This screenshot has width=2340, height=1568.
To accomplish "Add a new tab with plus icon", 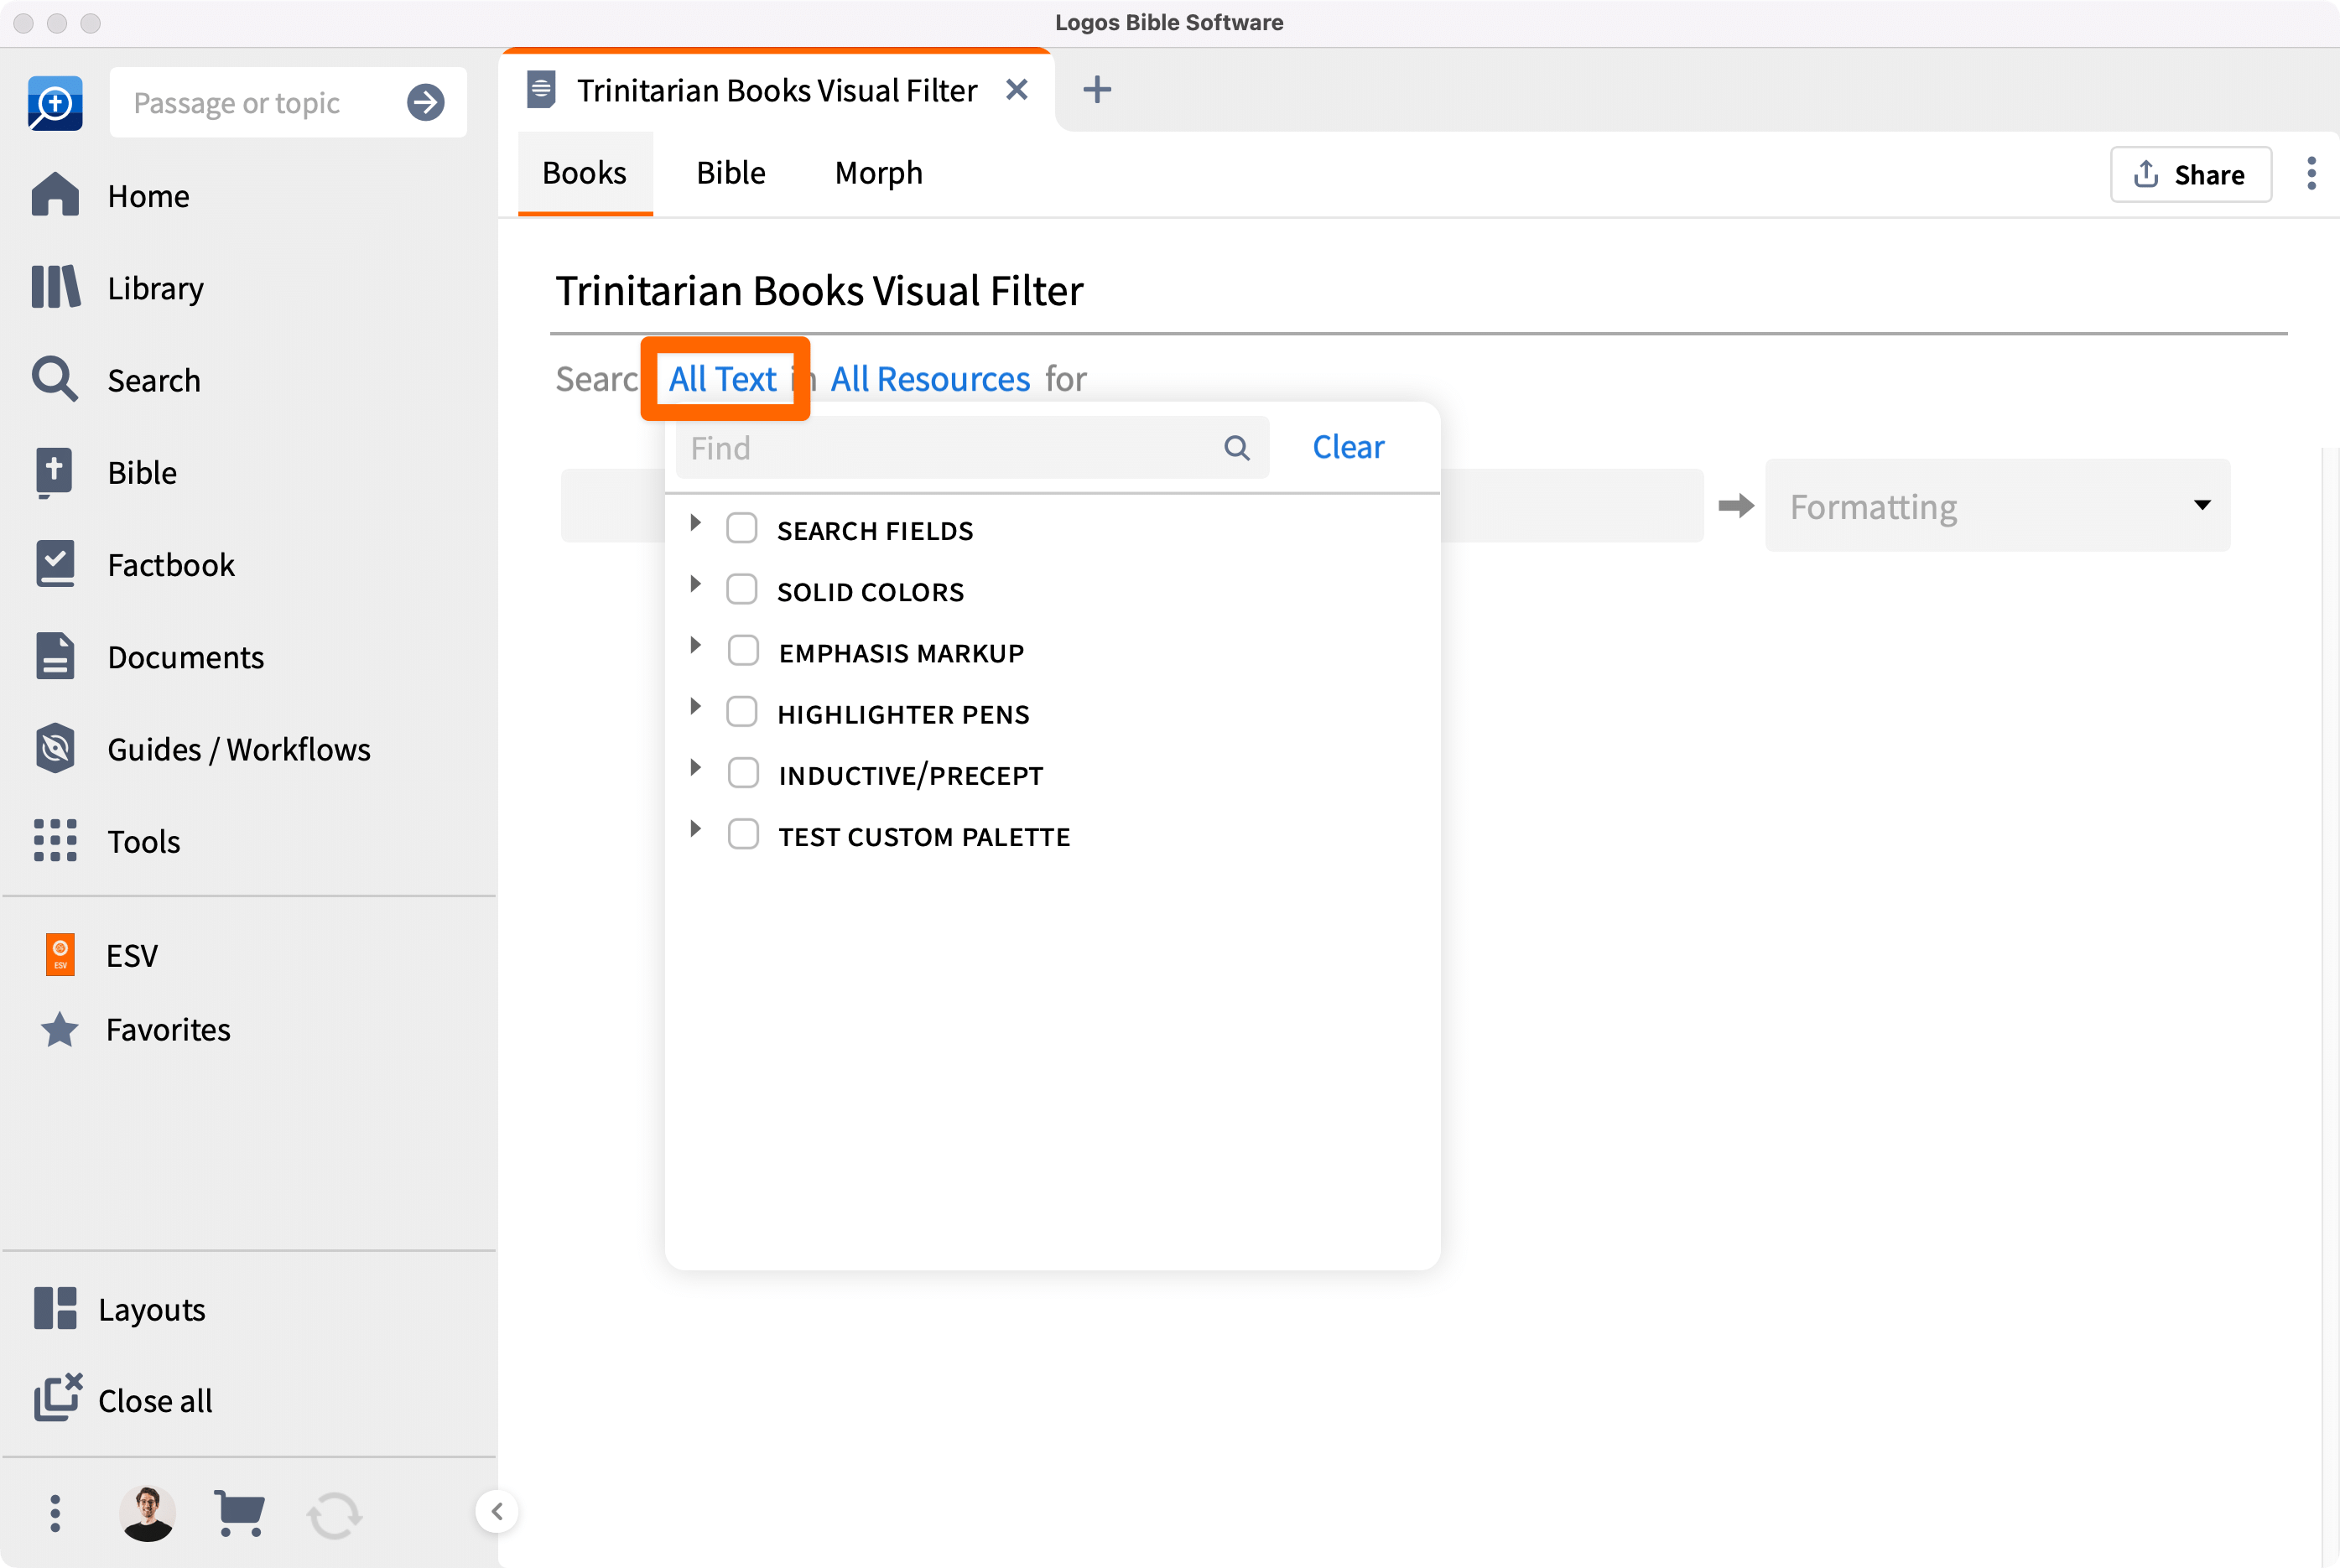I will pos(1097,89).
